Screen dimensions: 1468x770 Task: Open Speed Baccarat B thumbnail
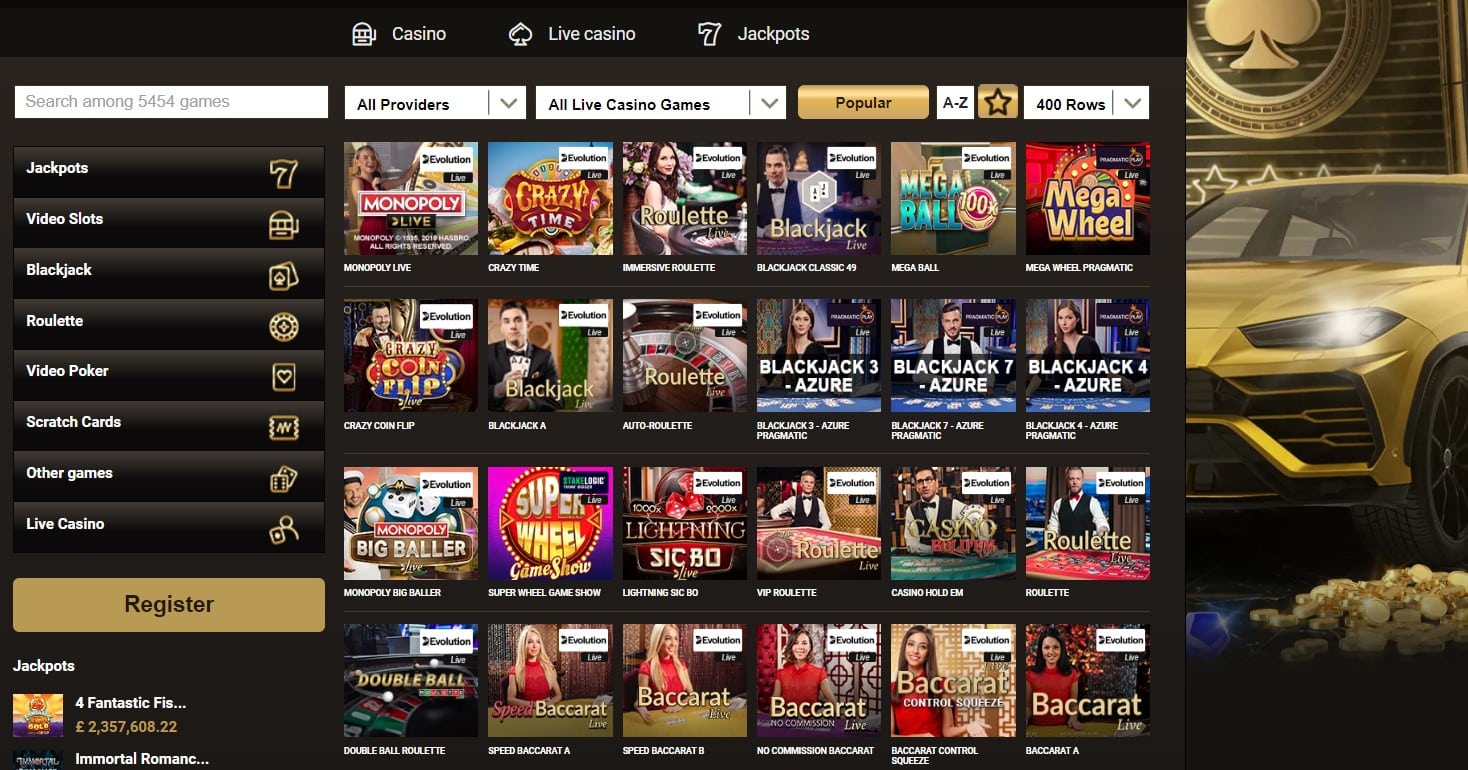[685, 680]
